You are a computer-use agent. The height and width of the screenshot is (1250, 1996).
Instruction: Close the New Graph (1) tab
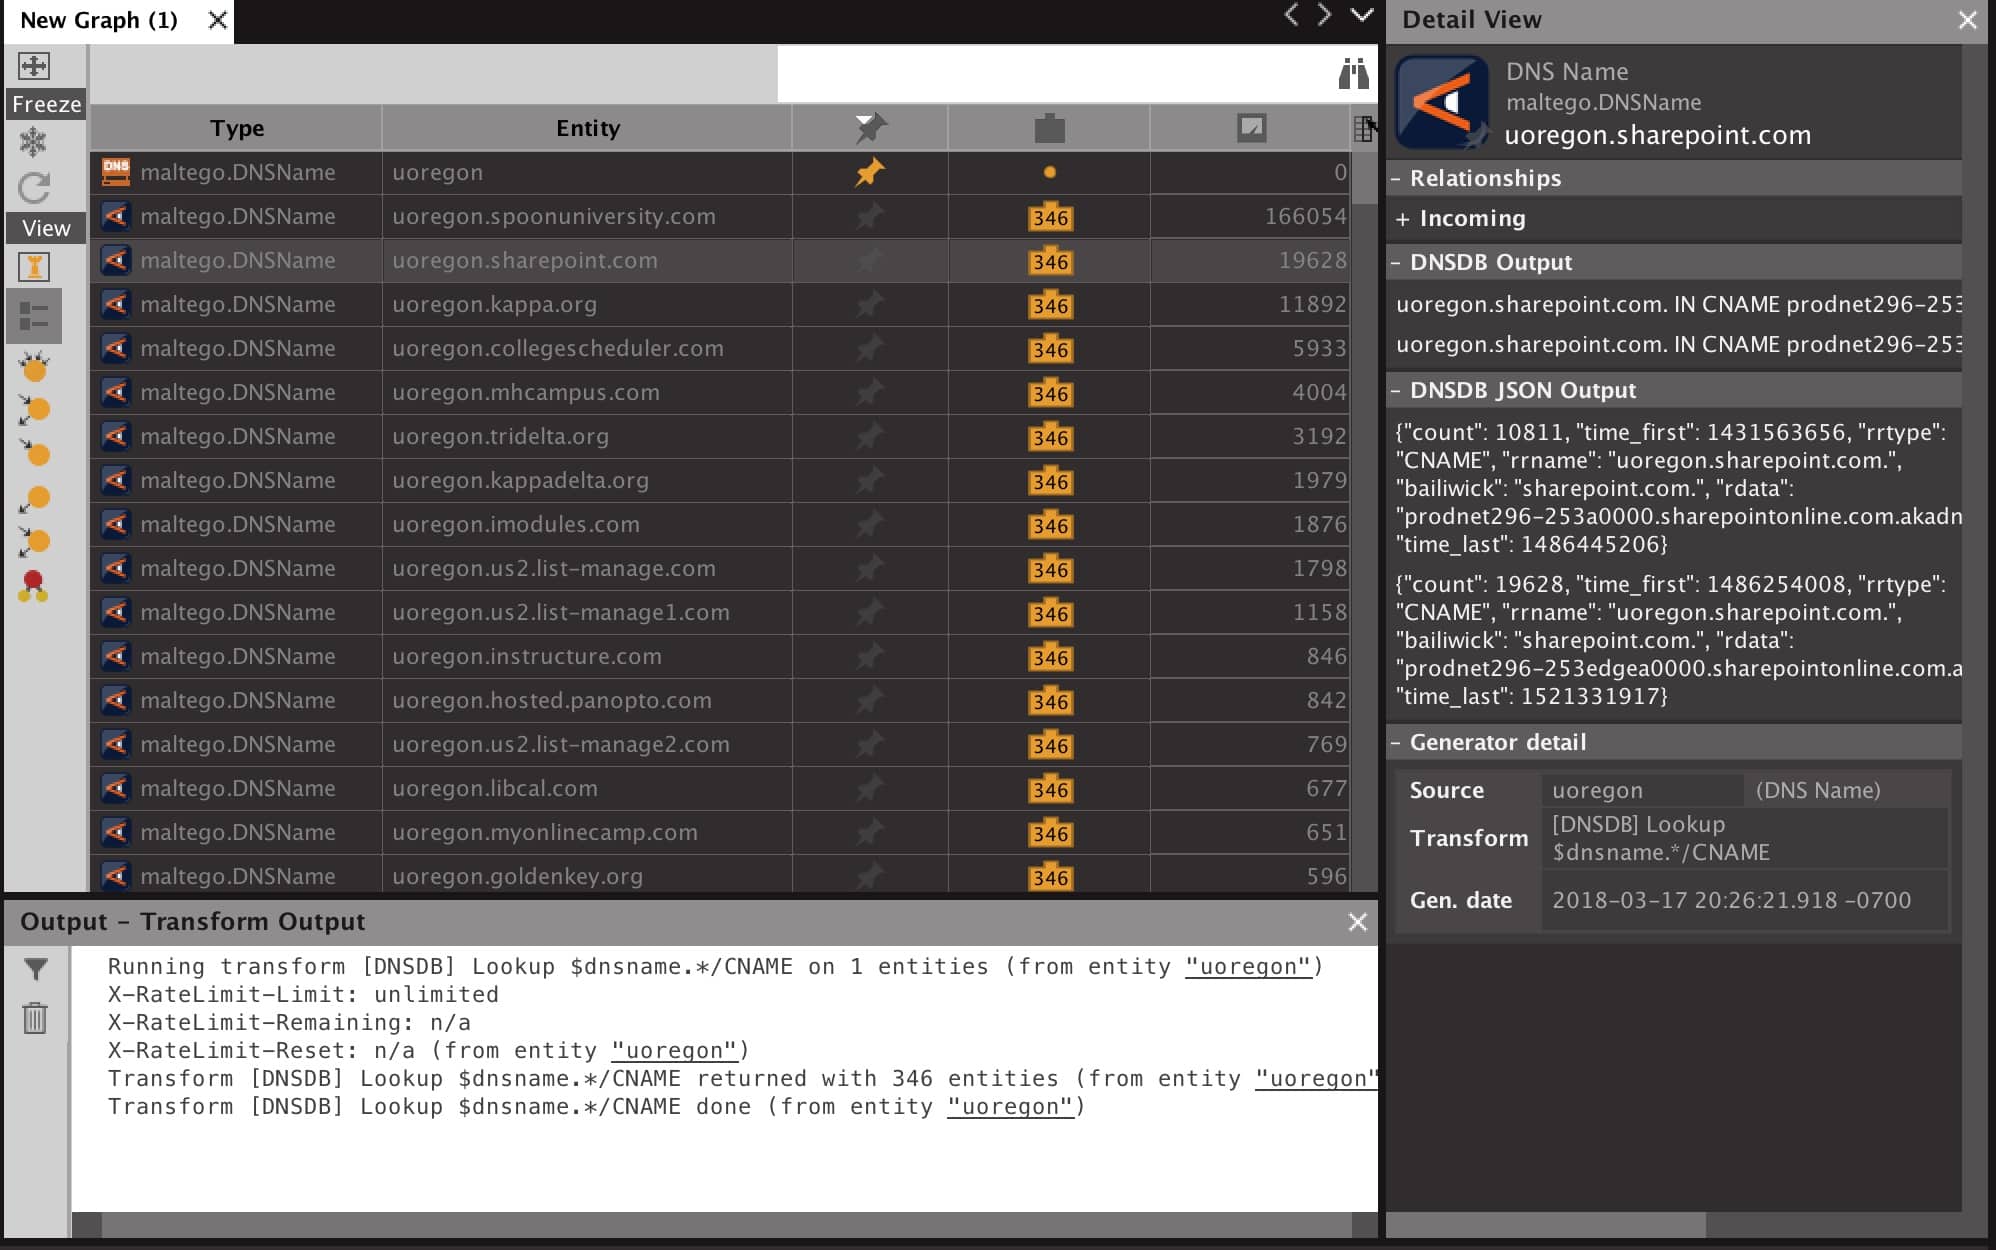[x=217, y=20]
